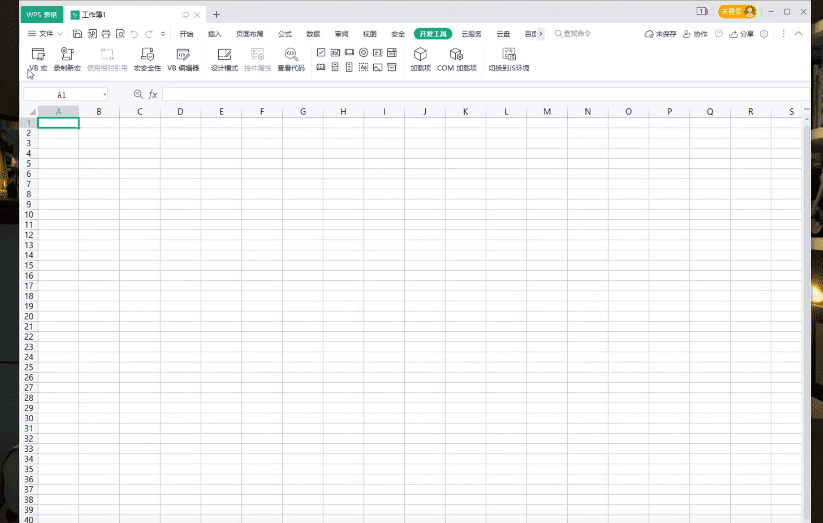
Task: Click the formula bar input field
Action: [x=480, y=94]
